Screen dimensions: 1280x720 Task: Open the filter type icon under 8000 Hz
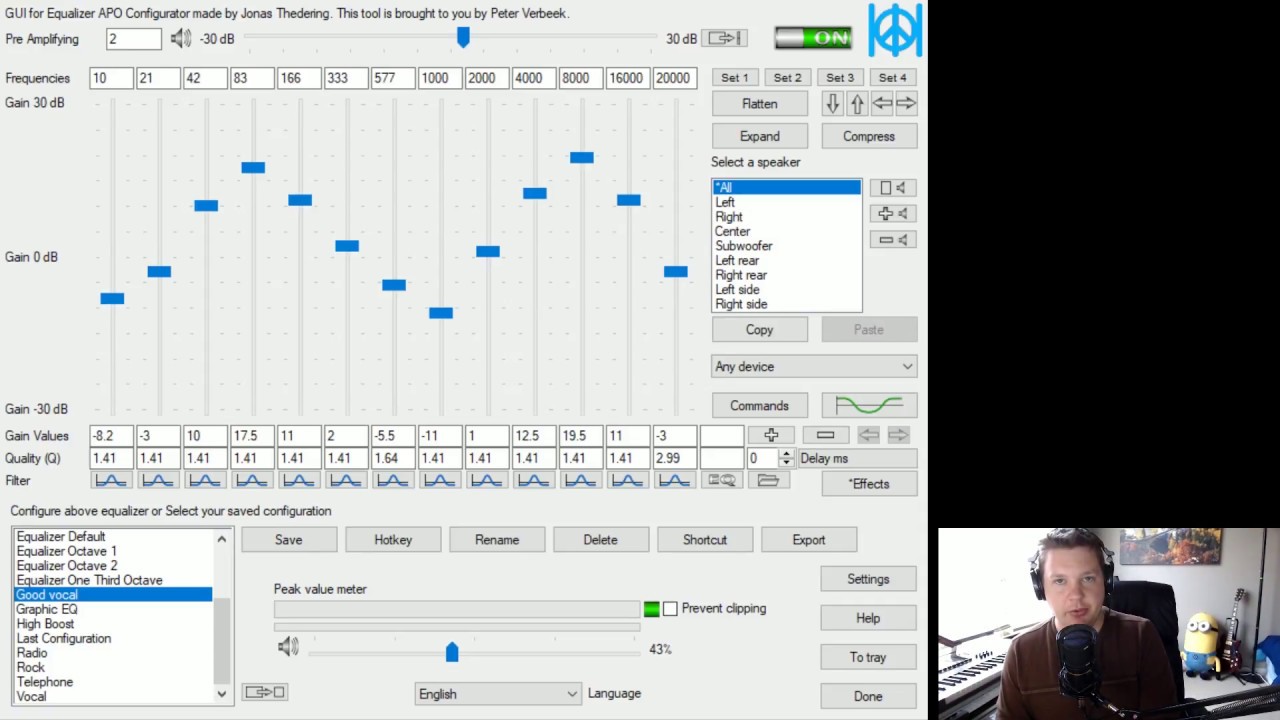581,481
